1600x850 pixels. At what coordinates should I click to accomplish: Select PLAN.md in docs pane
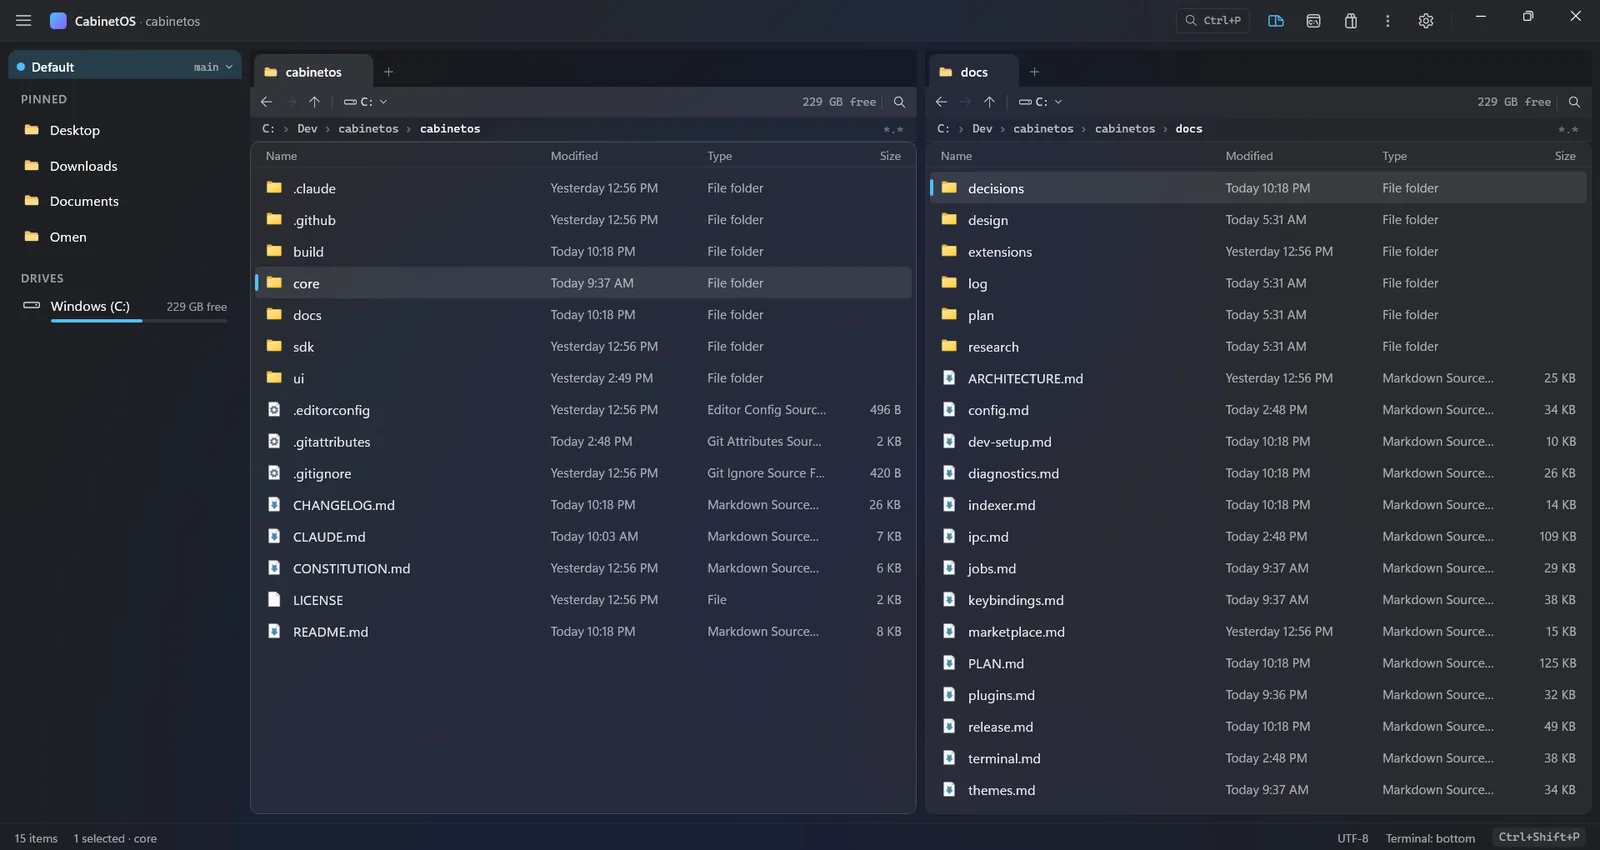point(1258,663)
